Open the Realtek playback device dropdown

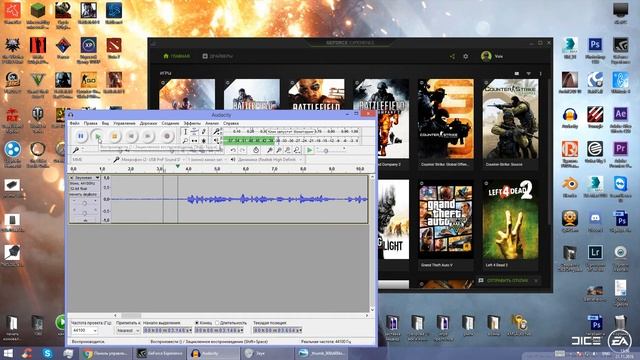[x=270, y=160]
